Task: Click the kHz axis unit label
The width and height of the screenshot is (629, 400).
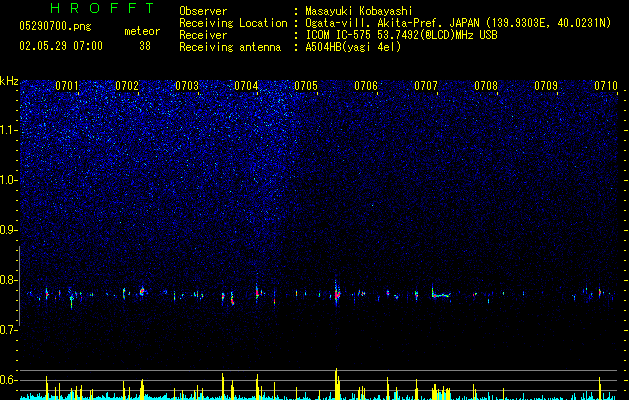Action: pyautogui.click(x=9, y=81)
